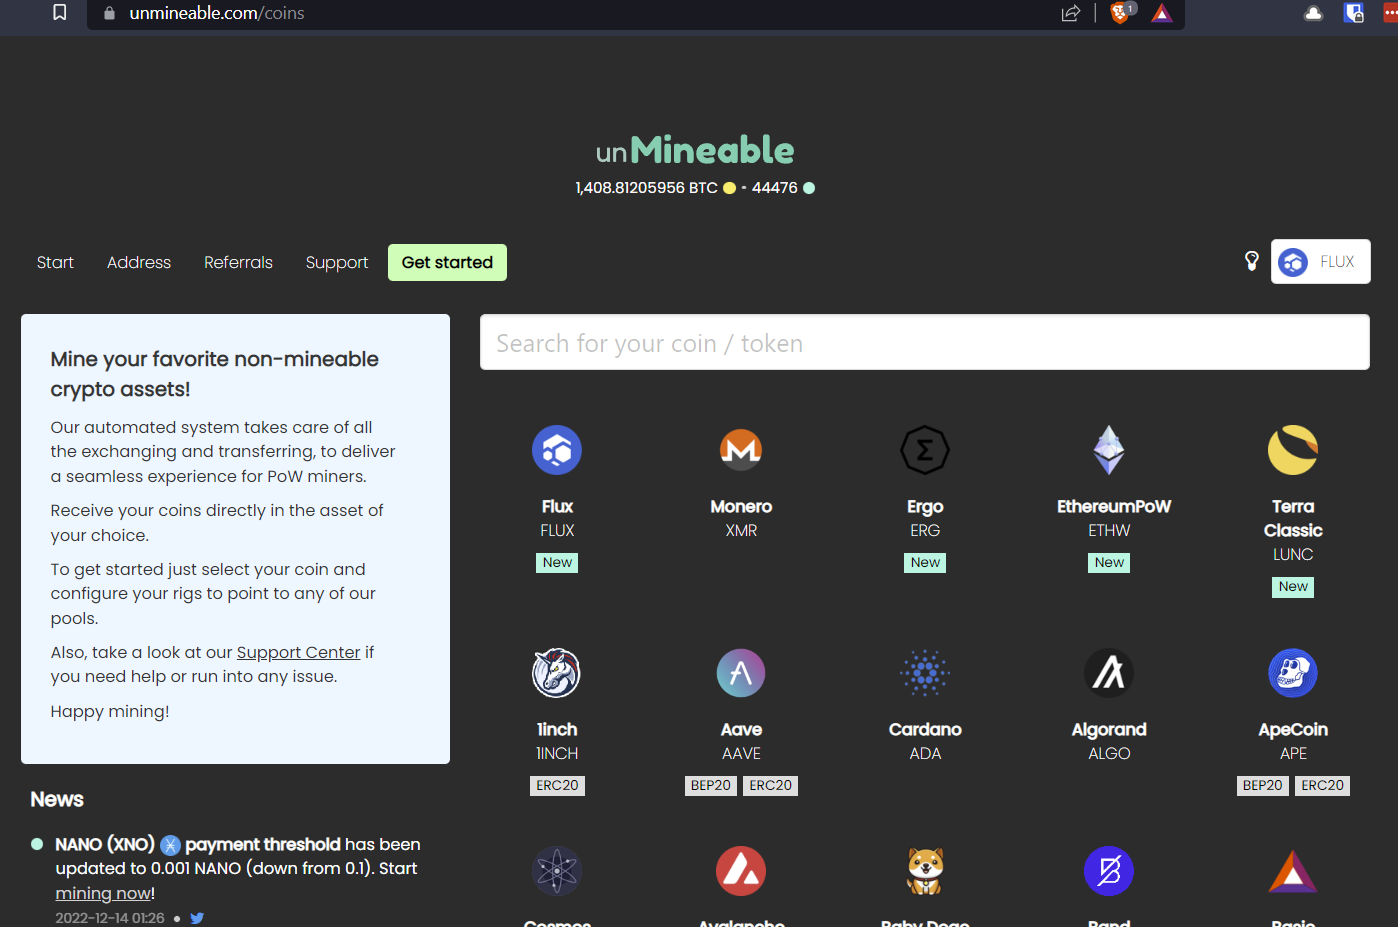The width and height of the screenshot is (1398, 927).
Task: Follow the mining now link
Action: point(103,893)
